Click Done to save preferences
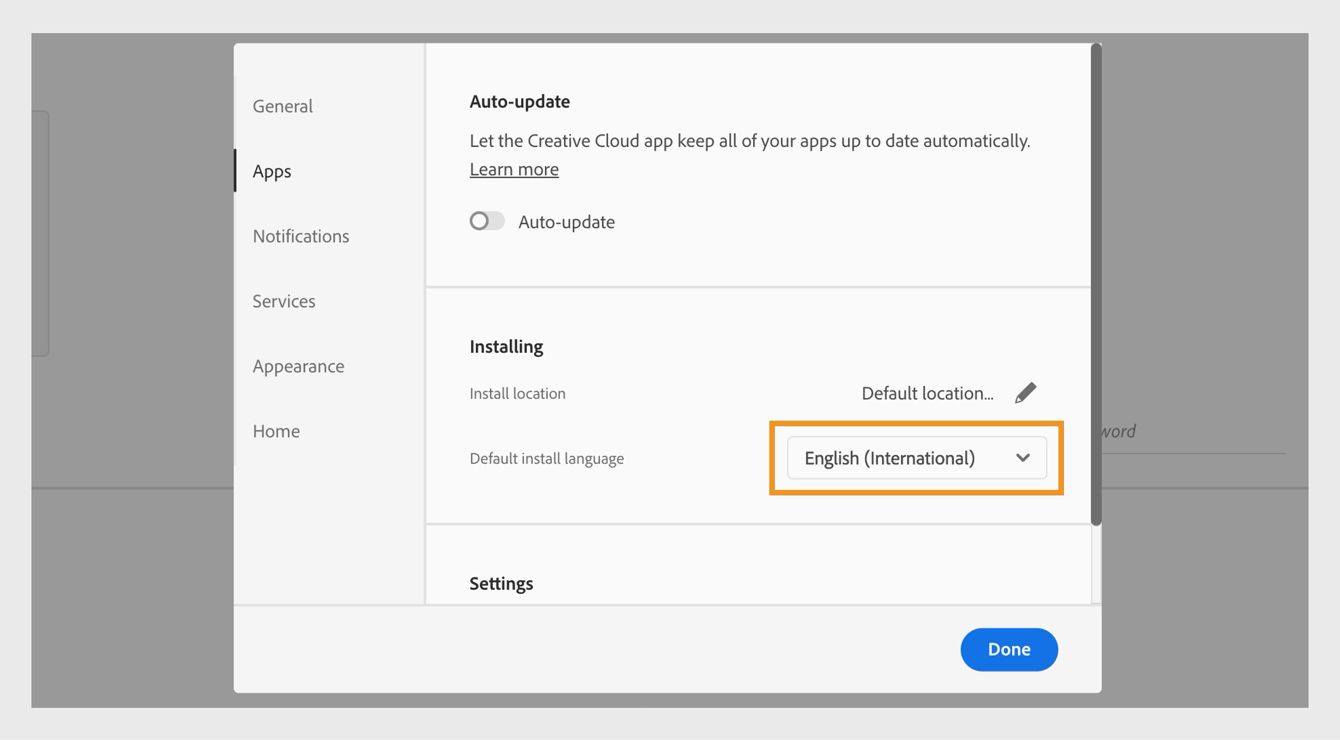Screen dimensions: 1340x740 click(1009, 649)
